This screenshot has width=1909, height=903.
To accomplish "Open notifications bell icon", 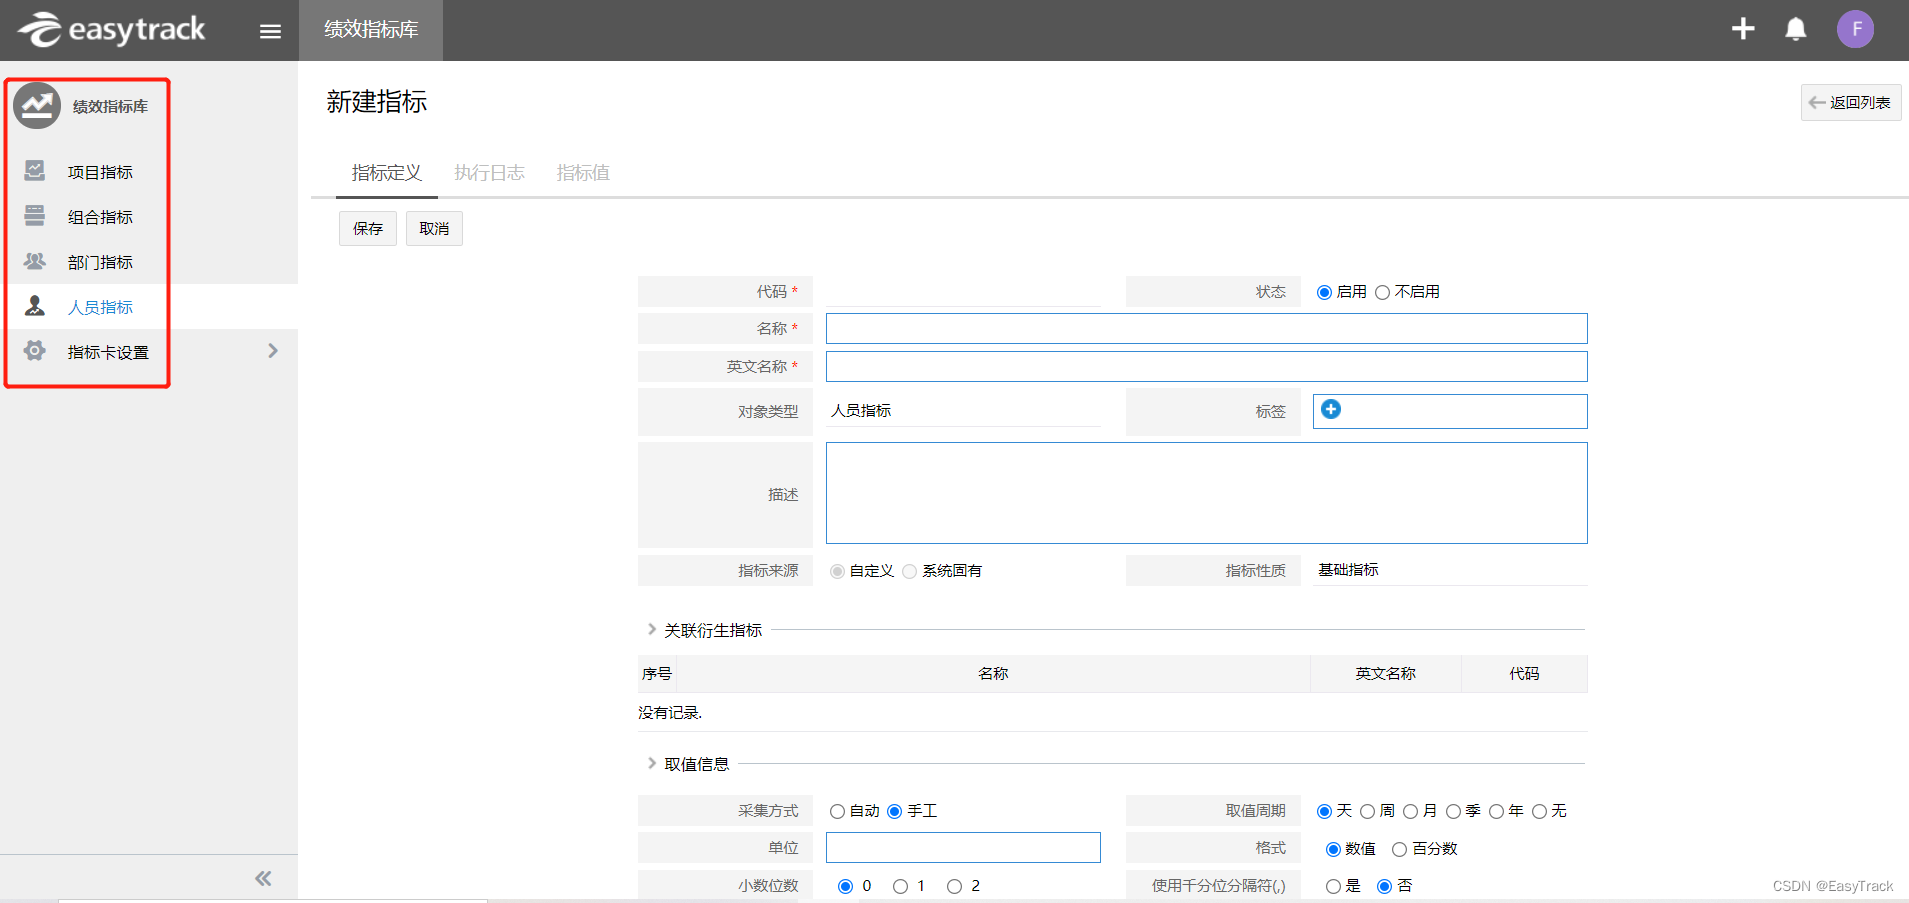I will click(1796, 29).
